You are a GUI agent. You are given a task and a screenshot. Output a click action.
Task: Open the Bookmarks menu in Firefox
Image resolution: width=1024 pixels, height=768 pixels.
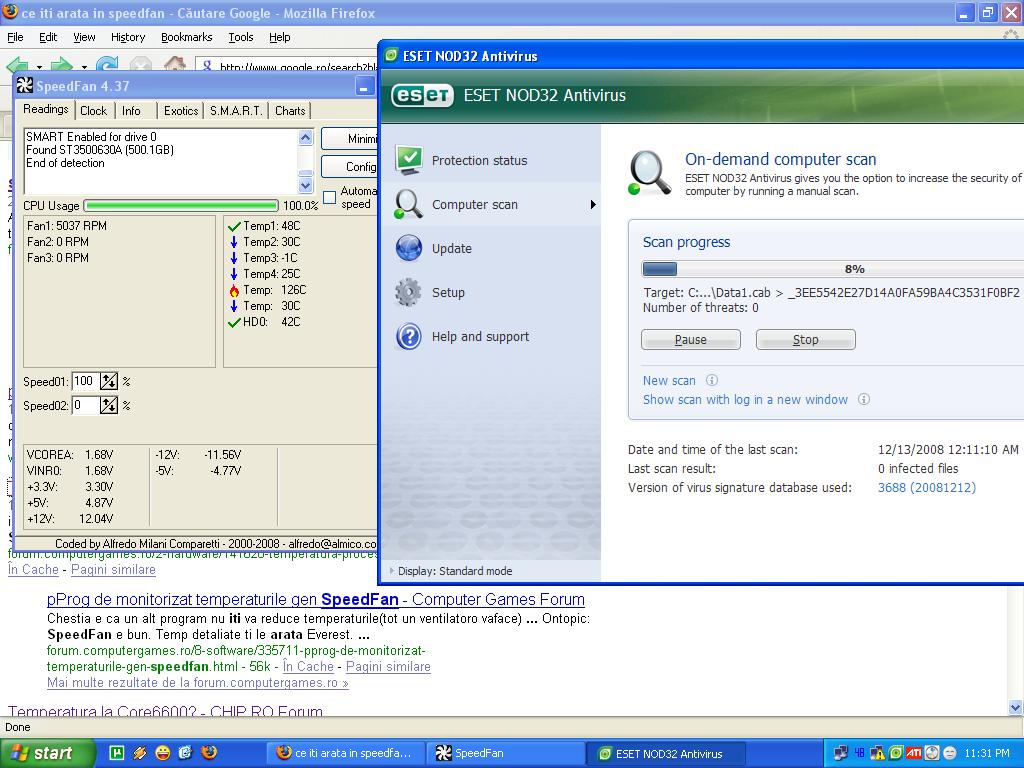coord(186,37)
